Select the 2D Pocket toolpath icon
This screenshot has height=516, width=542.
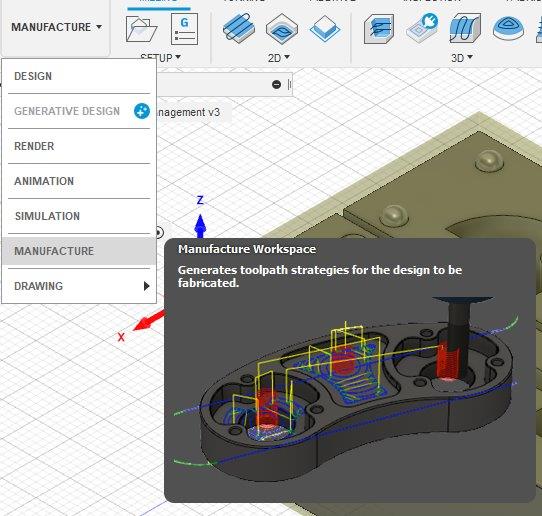282,29
